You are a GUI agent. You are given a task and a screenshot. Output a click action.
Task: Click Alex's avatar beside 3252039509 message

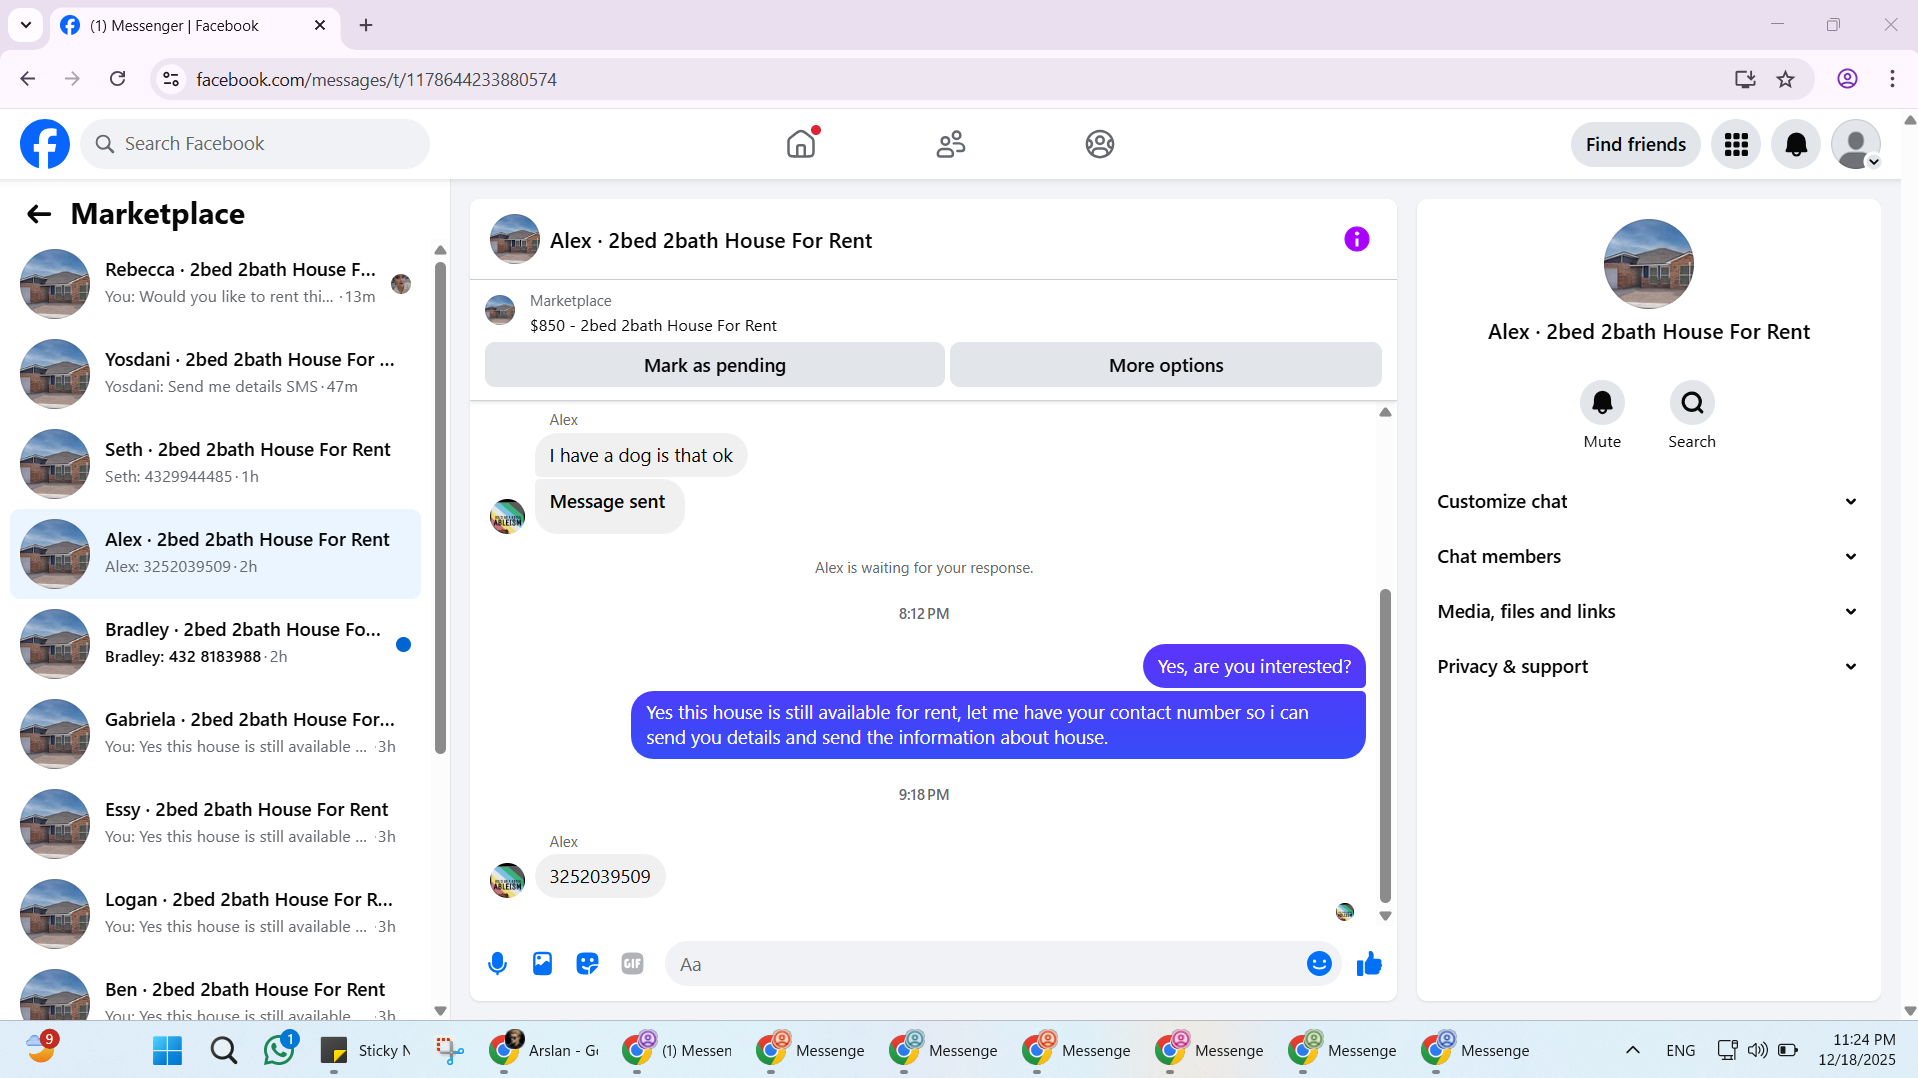click(507, 880)
